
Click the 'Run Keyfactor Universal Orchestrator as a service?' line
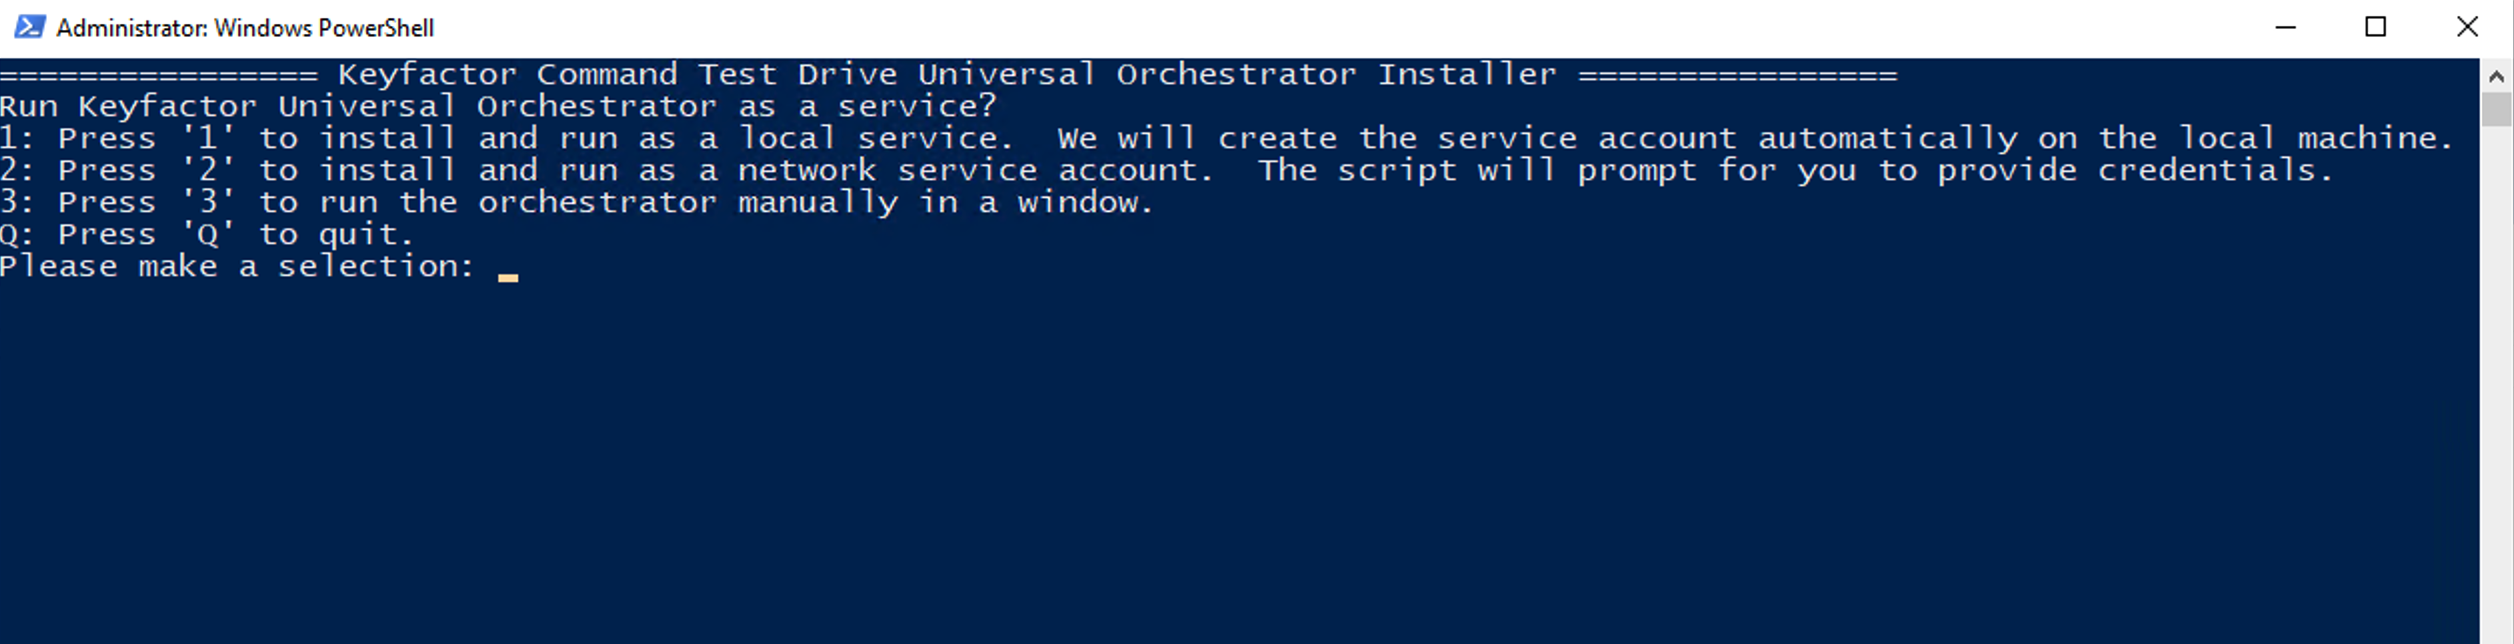pyautogui.click(x=498, y=107)
